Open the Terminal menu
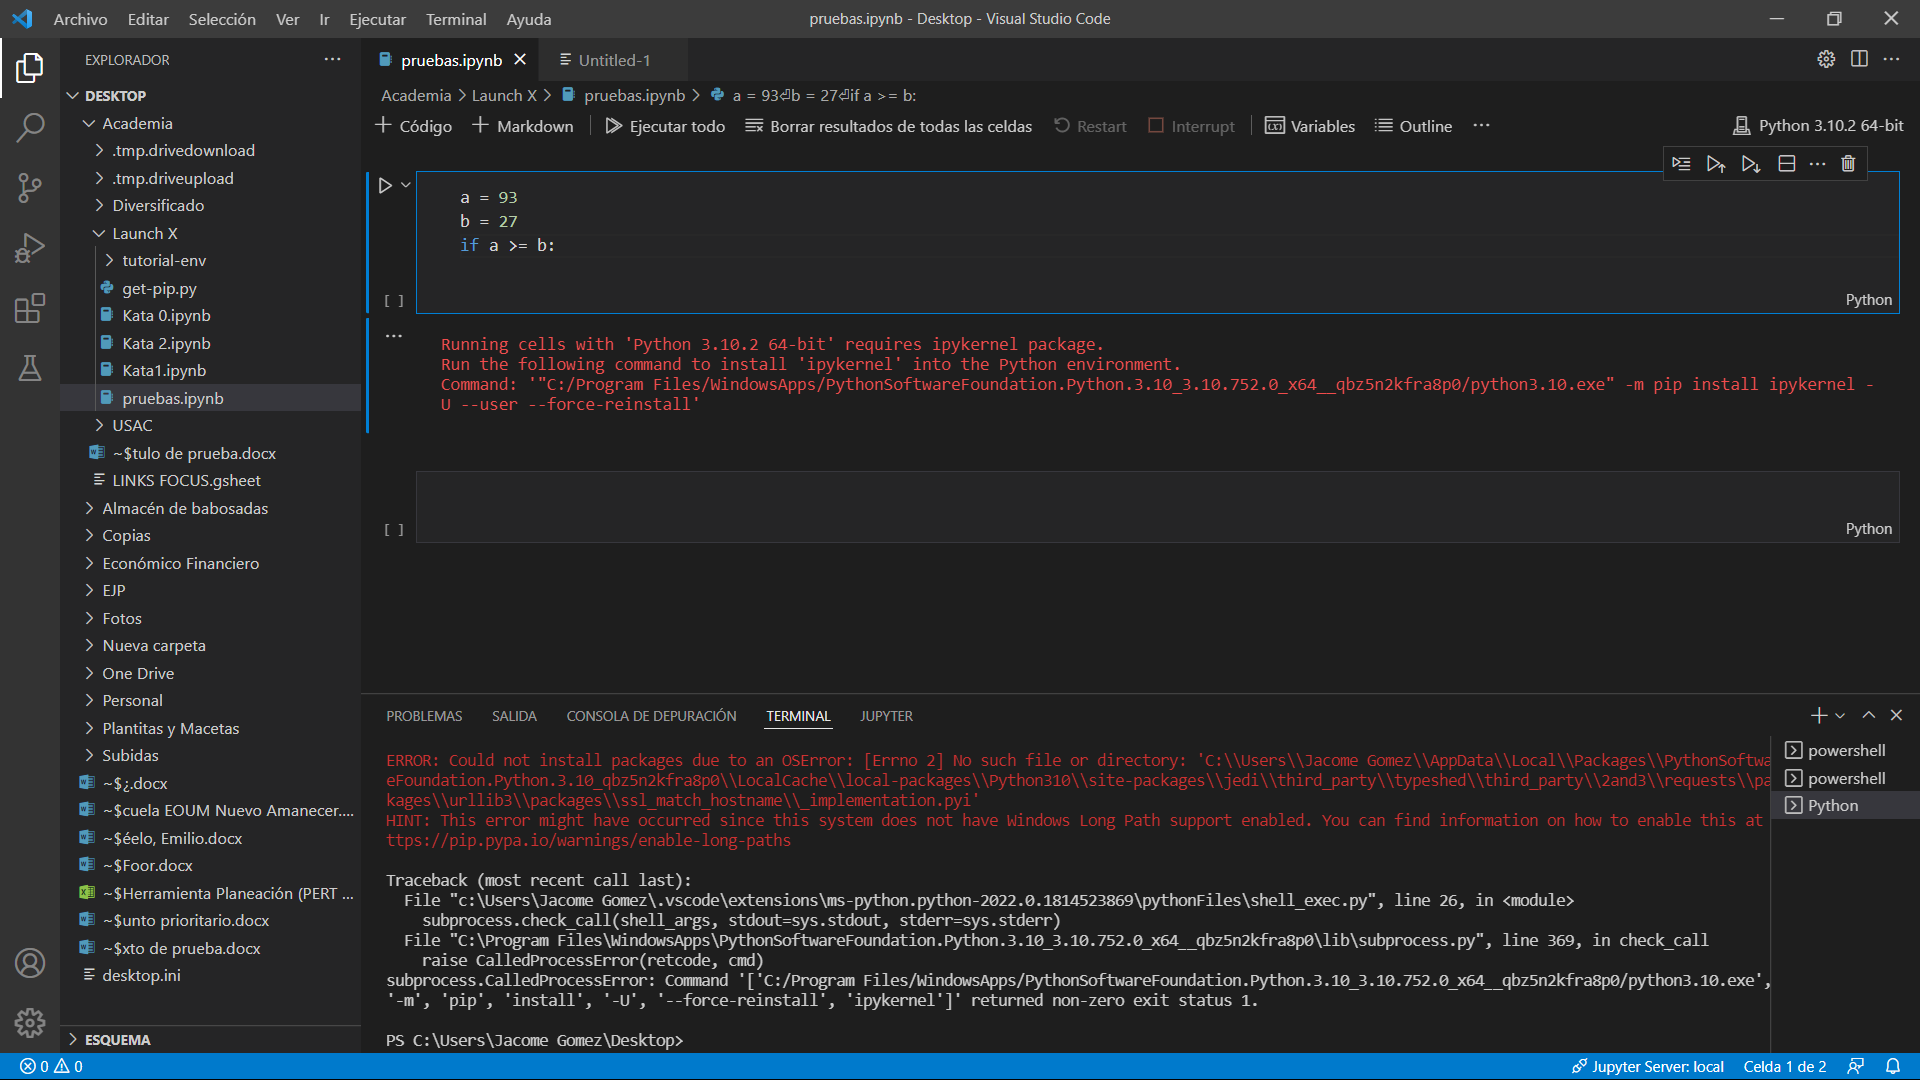1920x1080 pixels. click(x=456, y=19)
